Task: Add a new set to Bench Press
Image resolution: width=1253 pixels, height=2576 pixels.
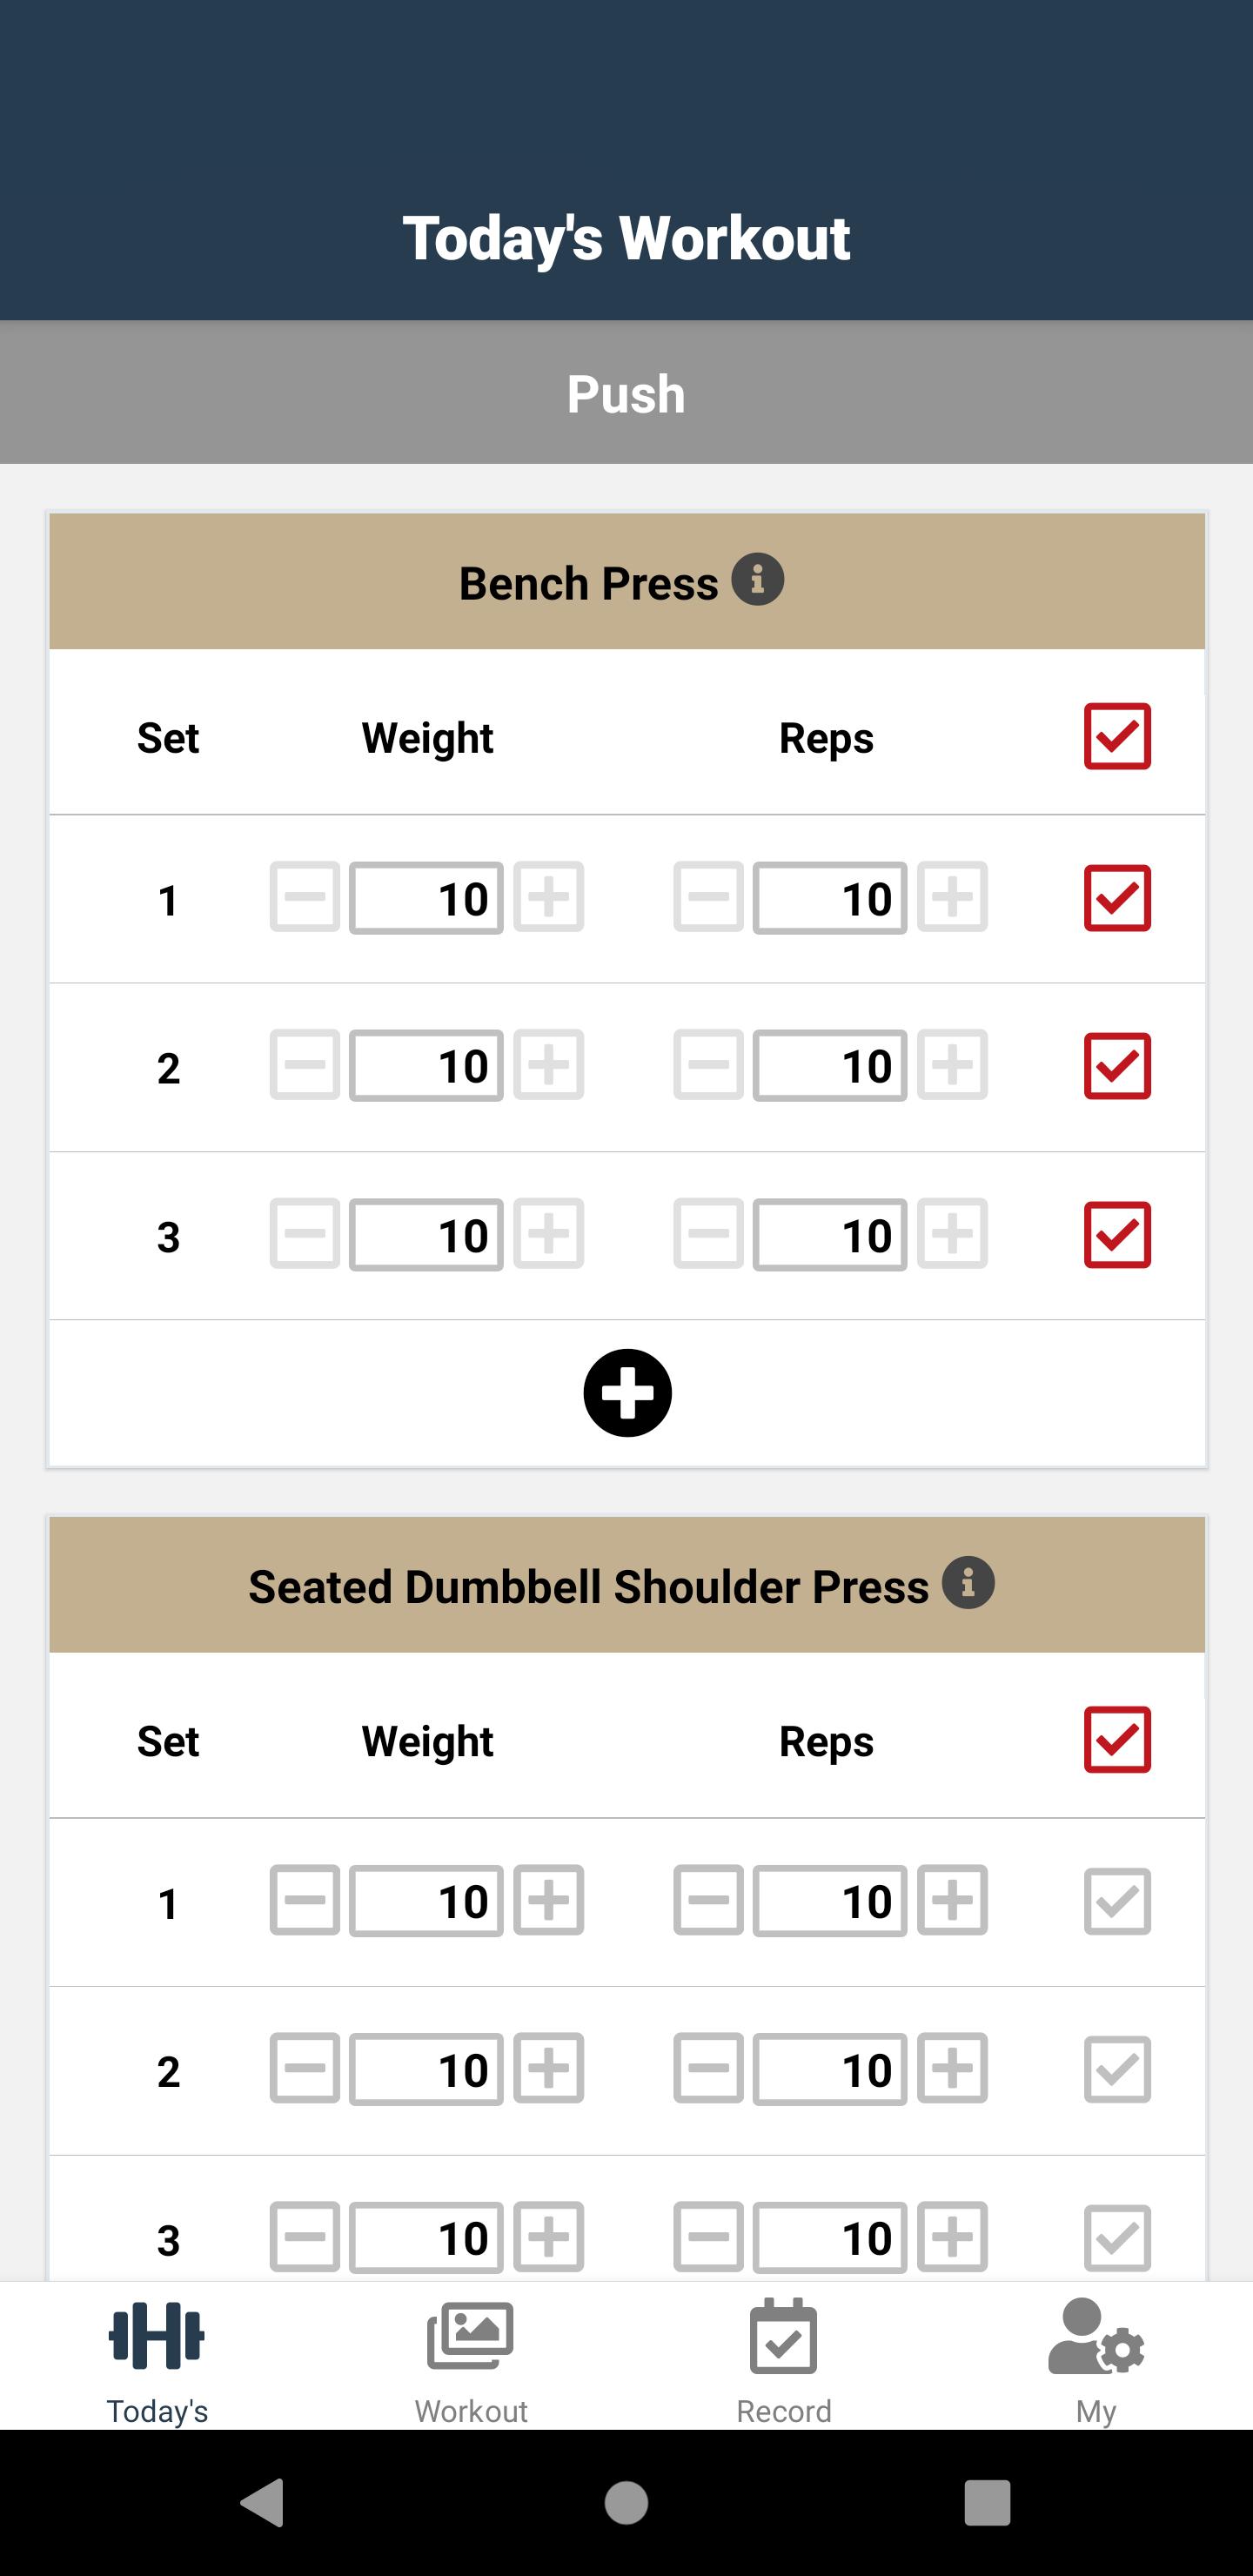Action: [x=627, y=1392]
